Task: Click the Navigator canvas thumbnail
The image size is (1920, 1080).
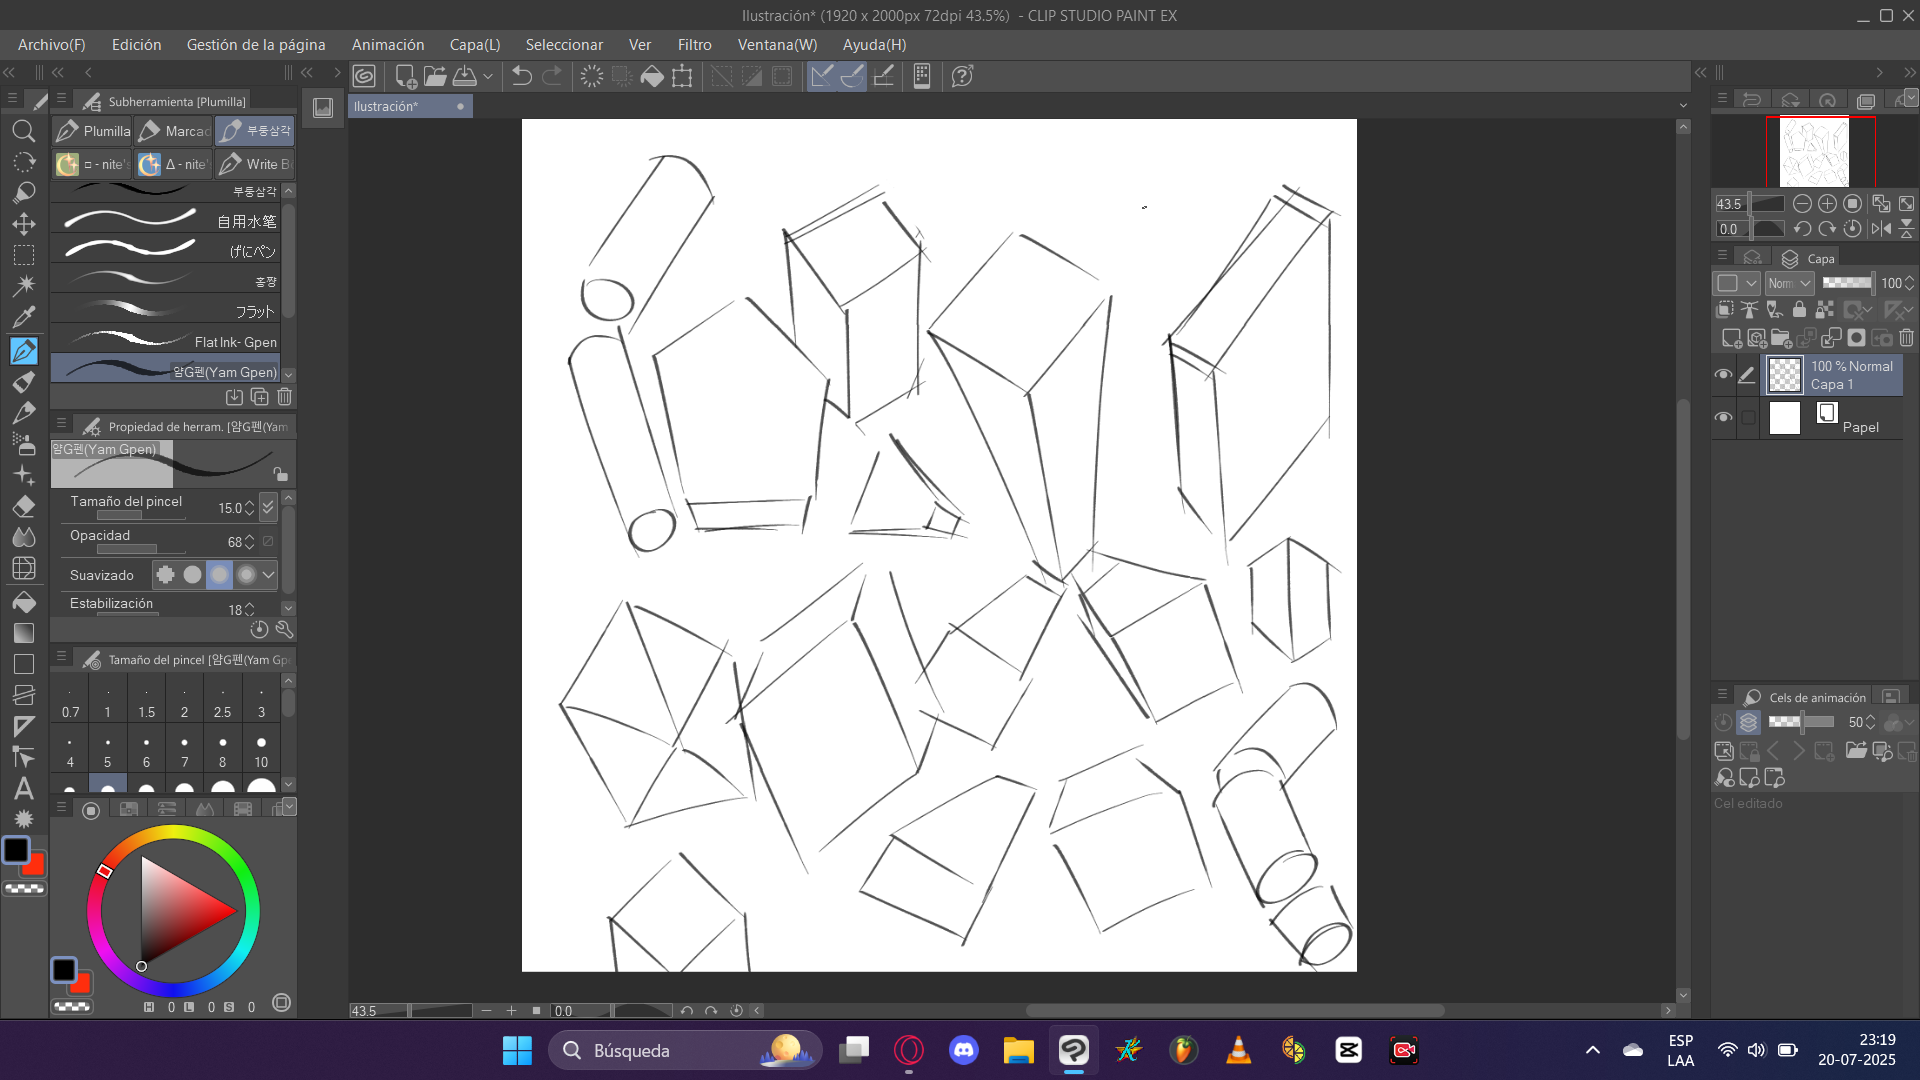Action: (1814, 152)
